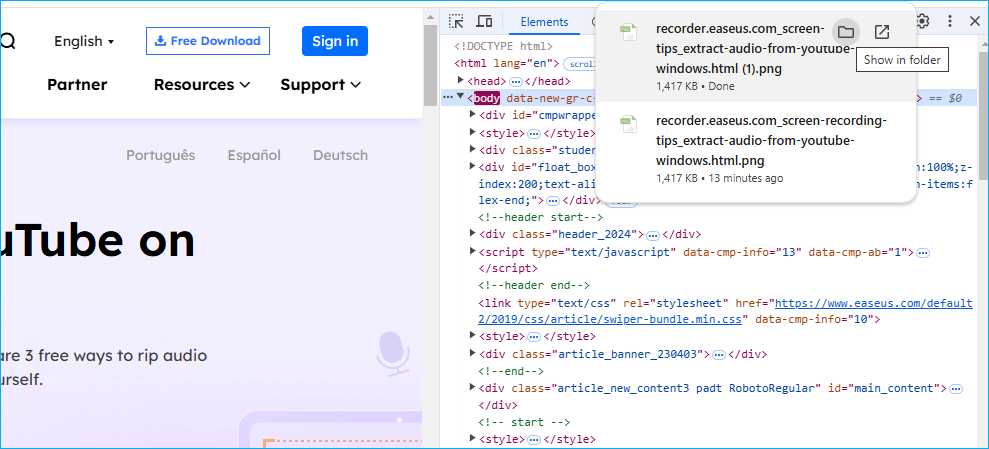Click the 'uTube on' heading text

(97, 240)
